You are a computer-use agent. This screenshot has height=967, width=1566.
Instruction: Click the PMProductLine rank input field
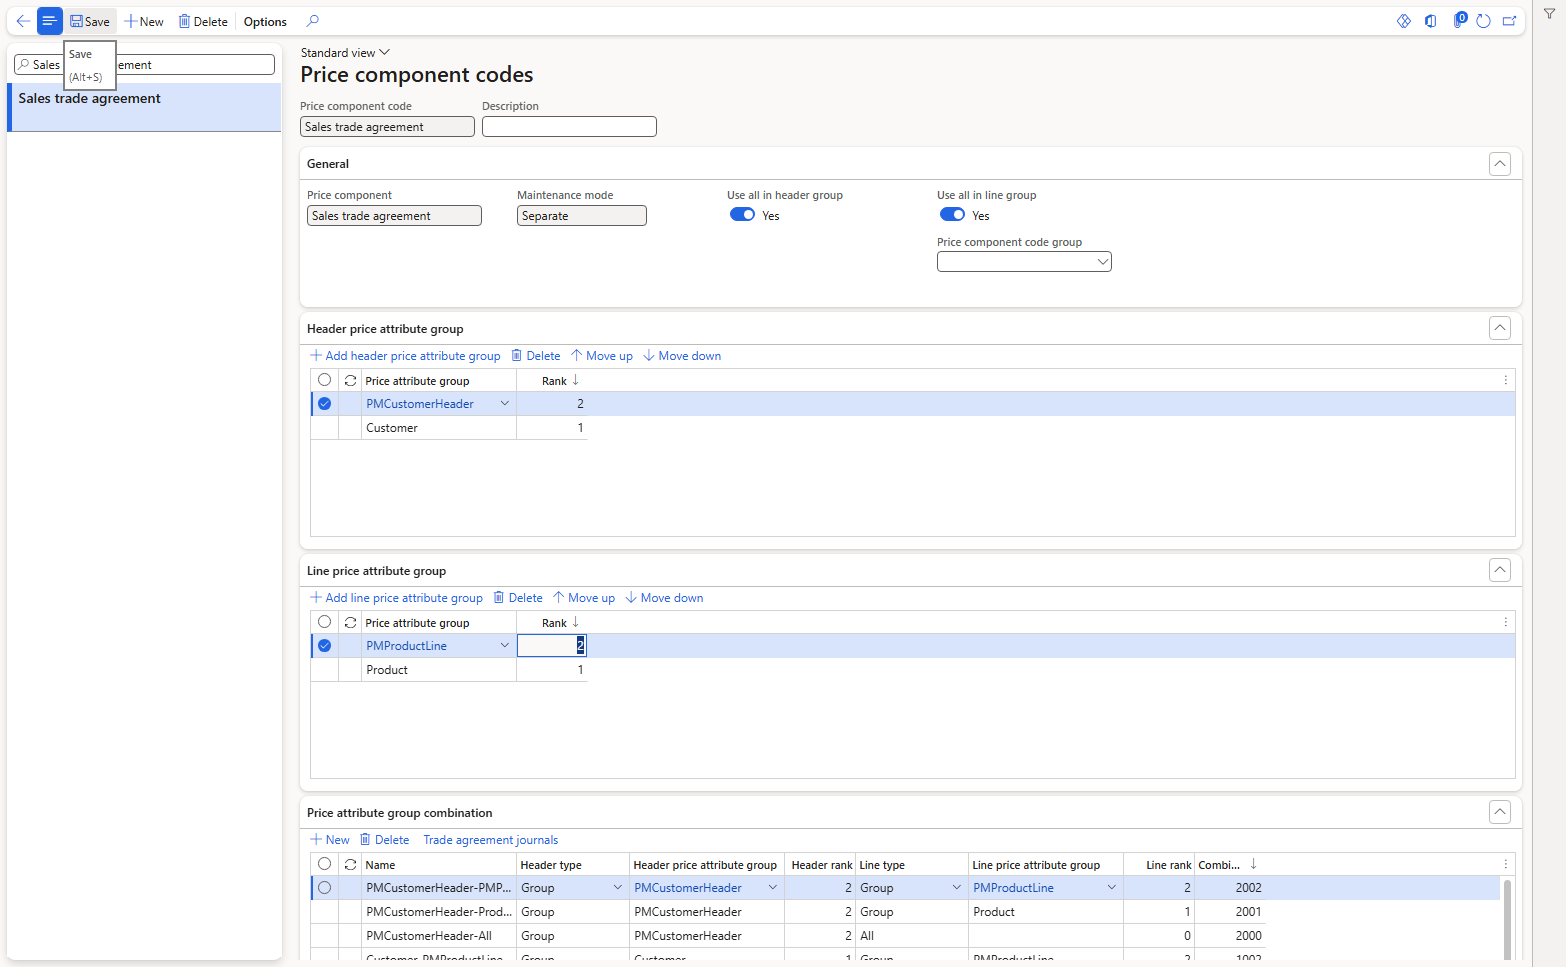tap(551, 646)
